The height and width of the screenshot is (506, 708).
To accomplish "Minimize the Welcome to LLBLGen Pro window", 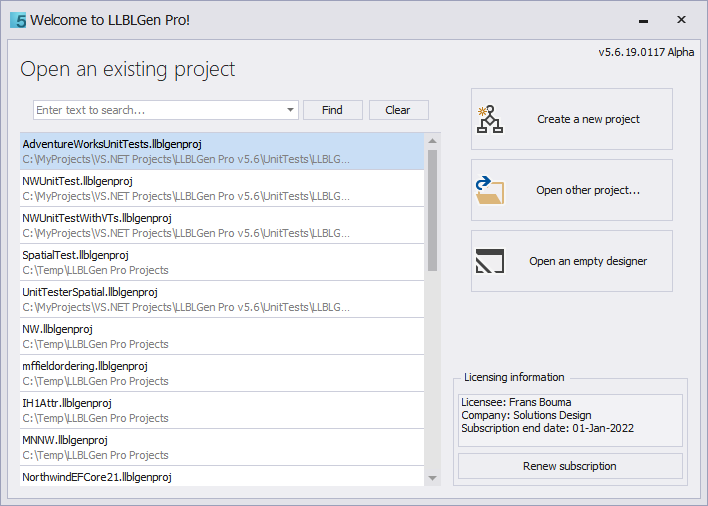I will click(643, 20).
